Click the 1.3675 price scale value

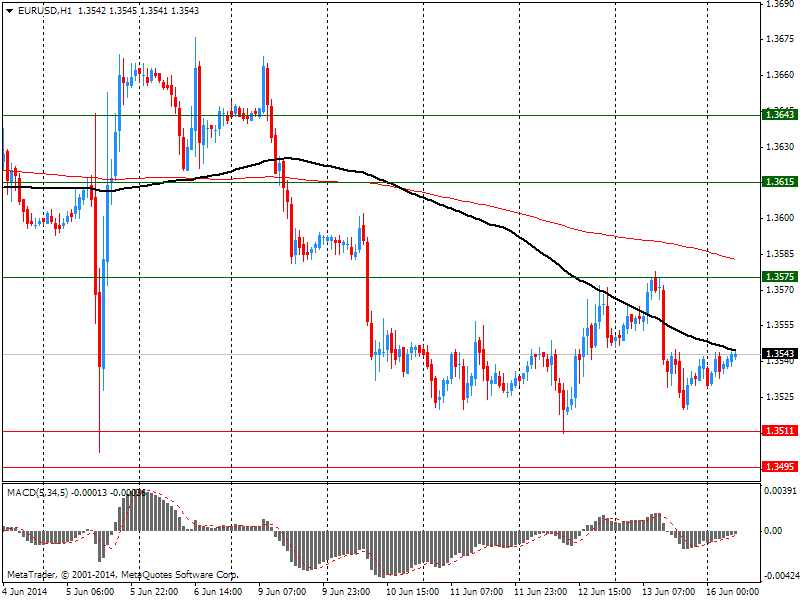click(780, 39)
